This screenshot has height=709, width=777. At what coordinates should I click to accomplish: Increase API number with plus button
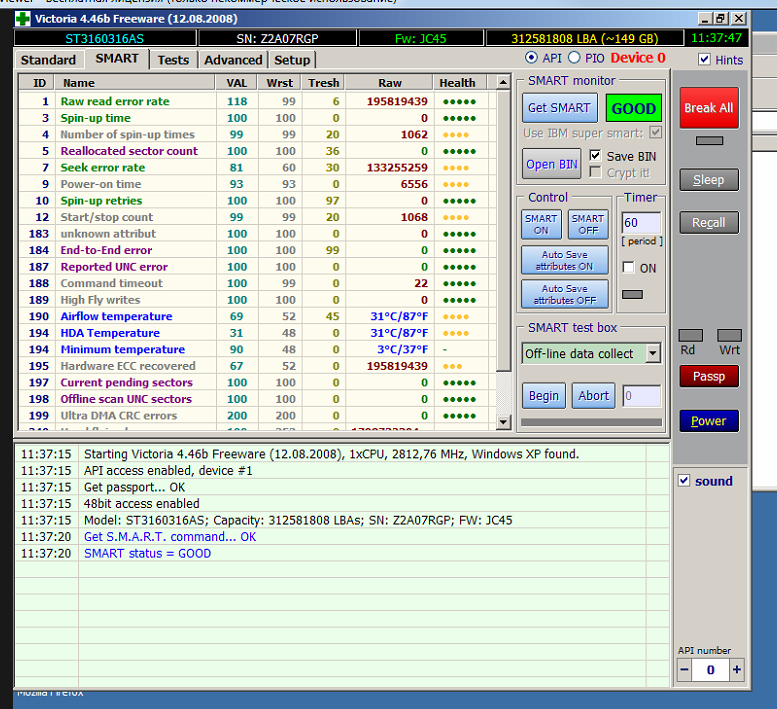point(737,670)
